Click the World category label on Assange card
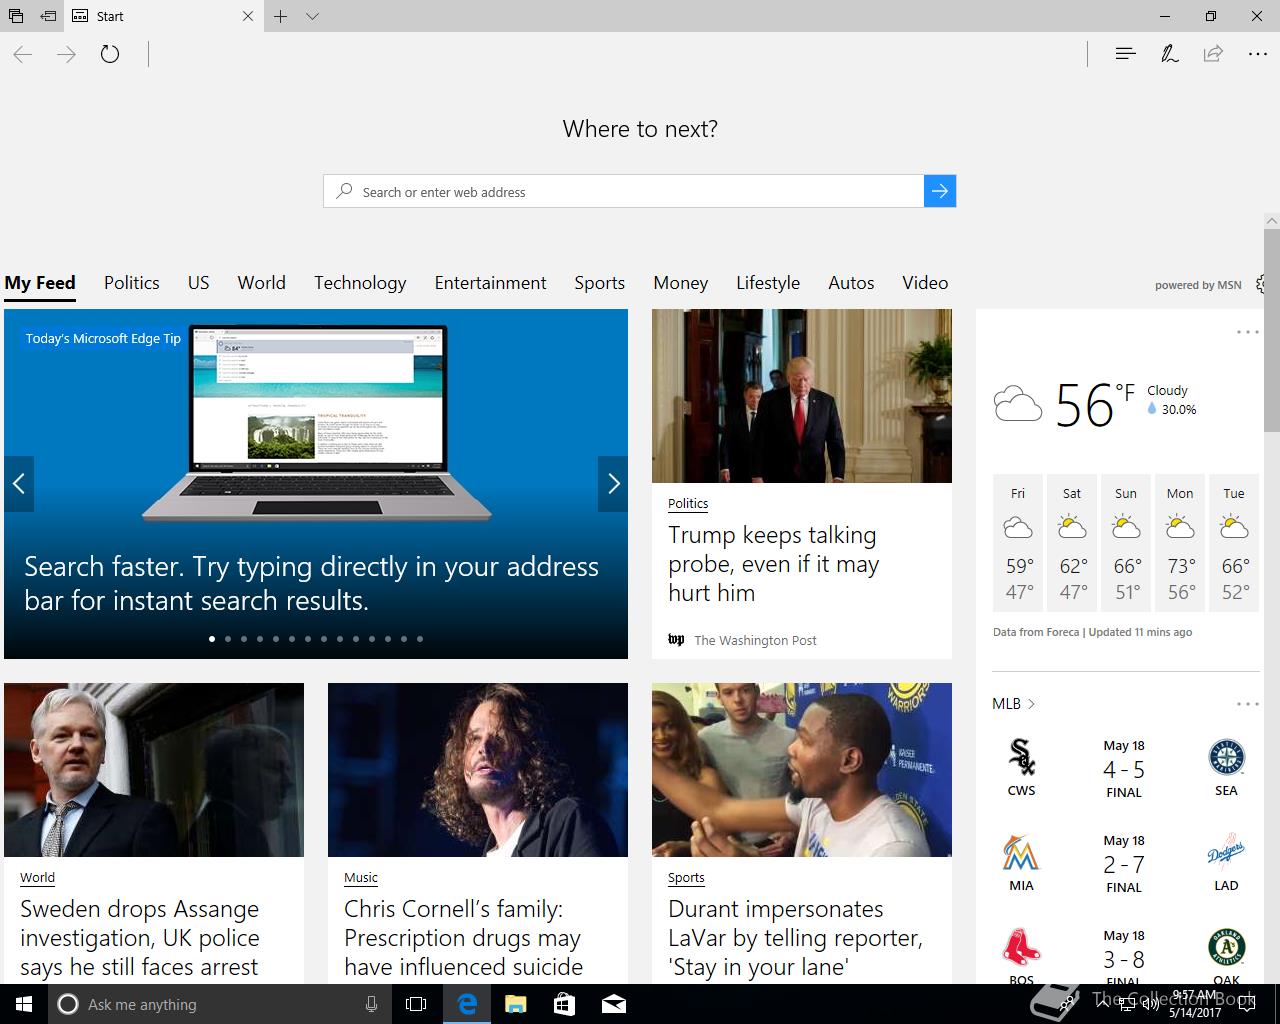The image size is (1280, 1024). (38, 878)
